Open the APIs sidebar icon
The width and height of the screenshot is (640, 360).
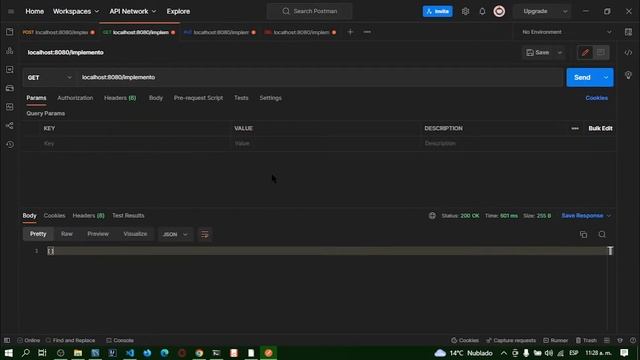10,51
